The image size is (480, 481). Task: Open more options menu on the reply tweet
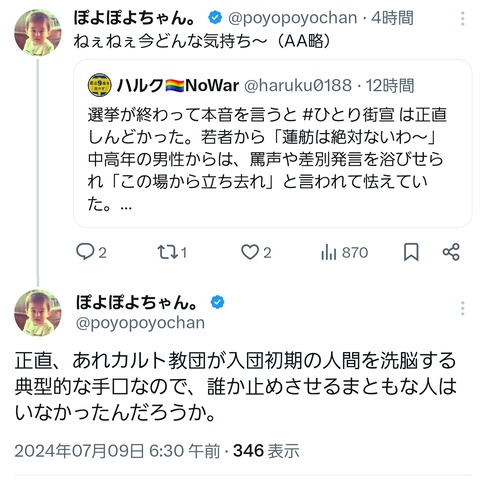(462, 308)
